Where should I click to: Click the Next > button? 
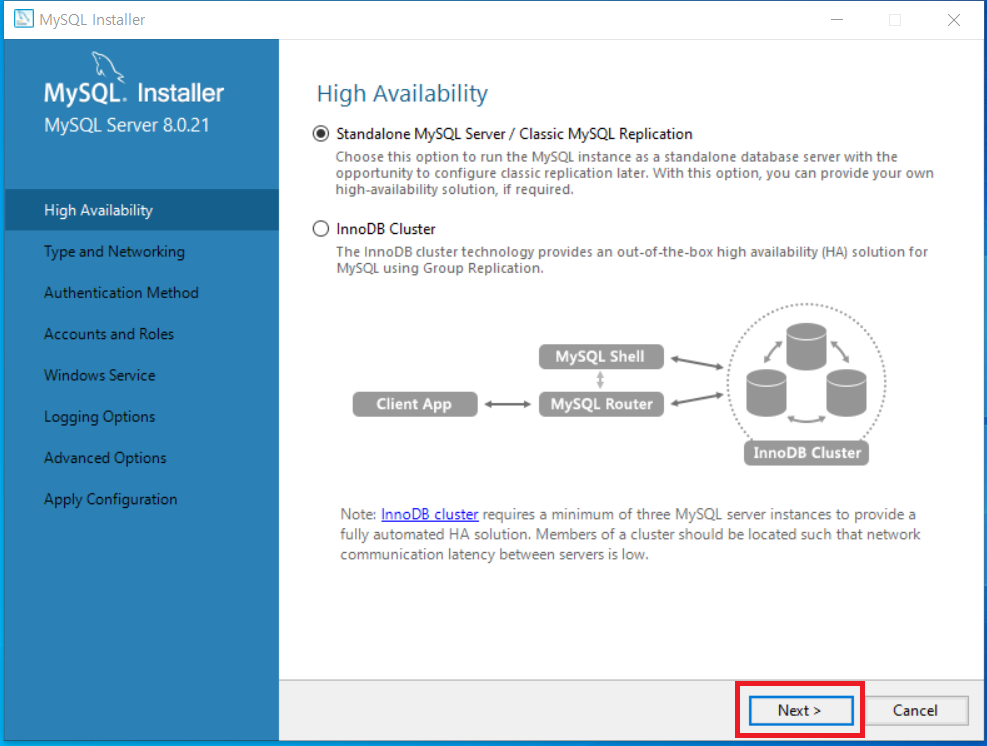pos(801,710)
